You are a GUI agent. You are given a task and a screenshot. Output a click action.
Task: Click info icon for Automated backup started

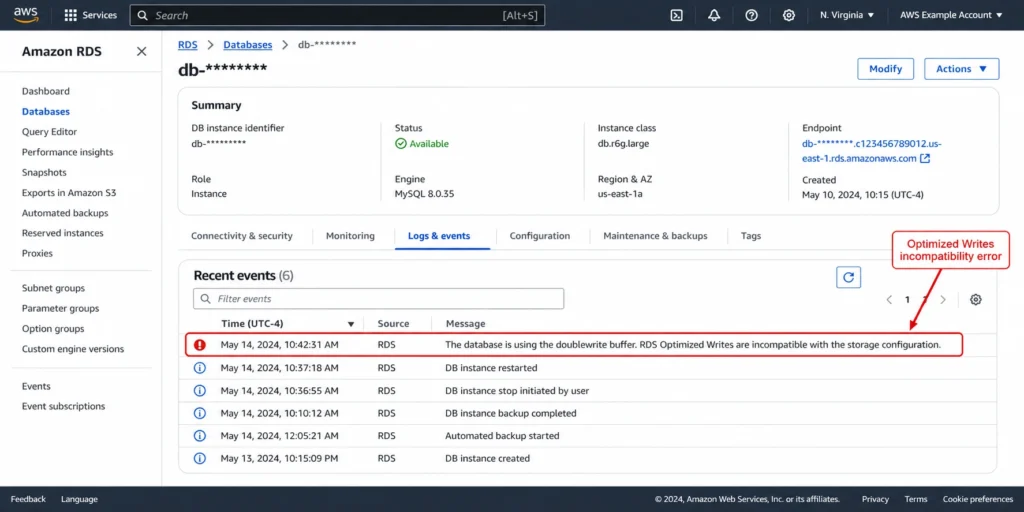tap(200, 436)
